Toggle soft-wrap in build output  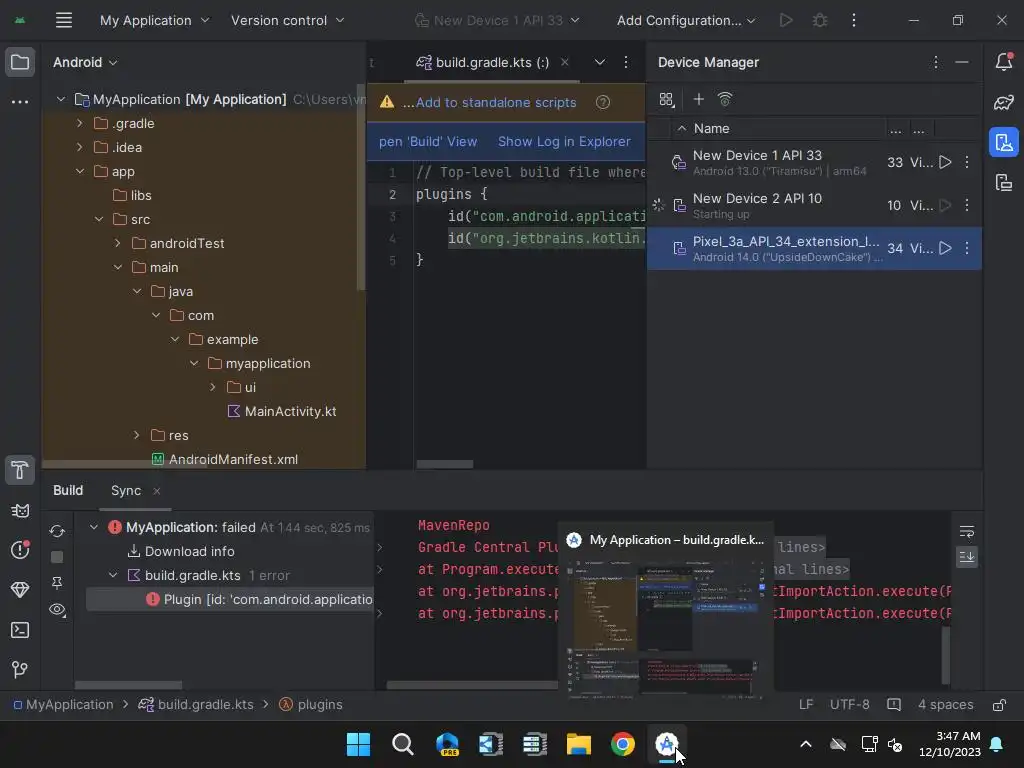click(x=967, y=532)
